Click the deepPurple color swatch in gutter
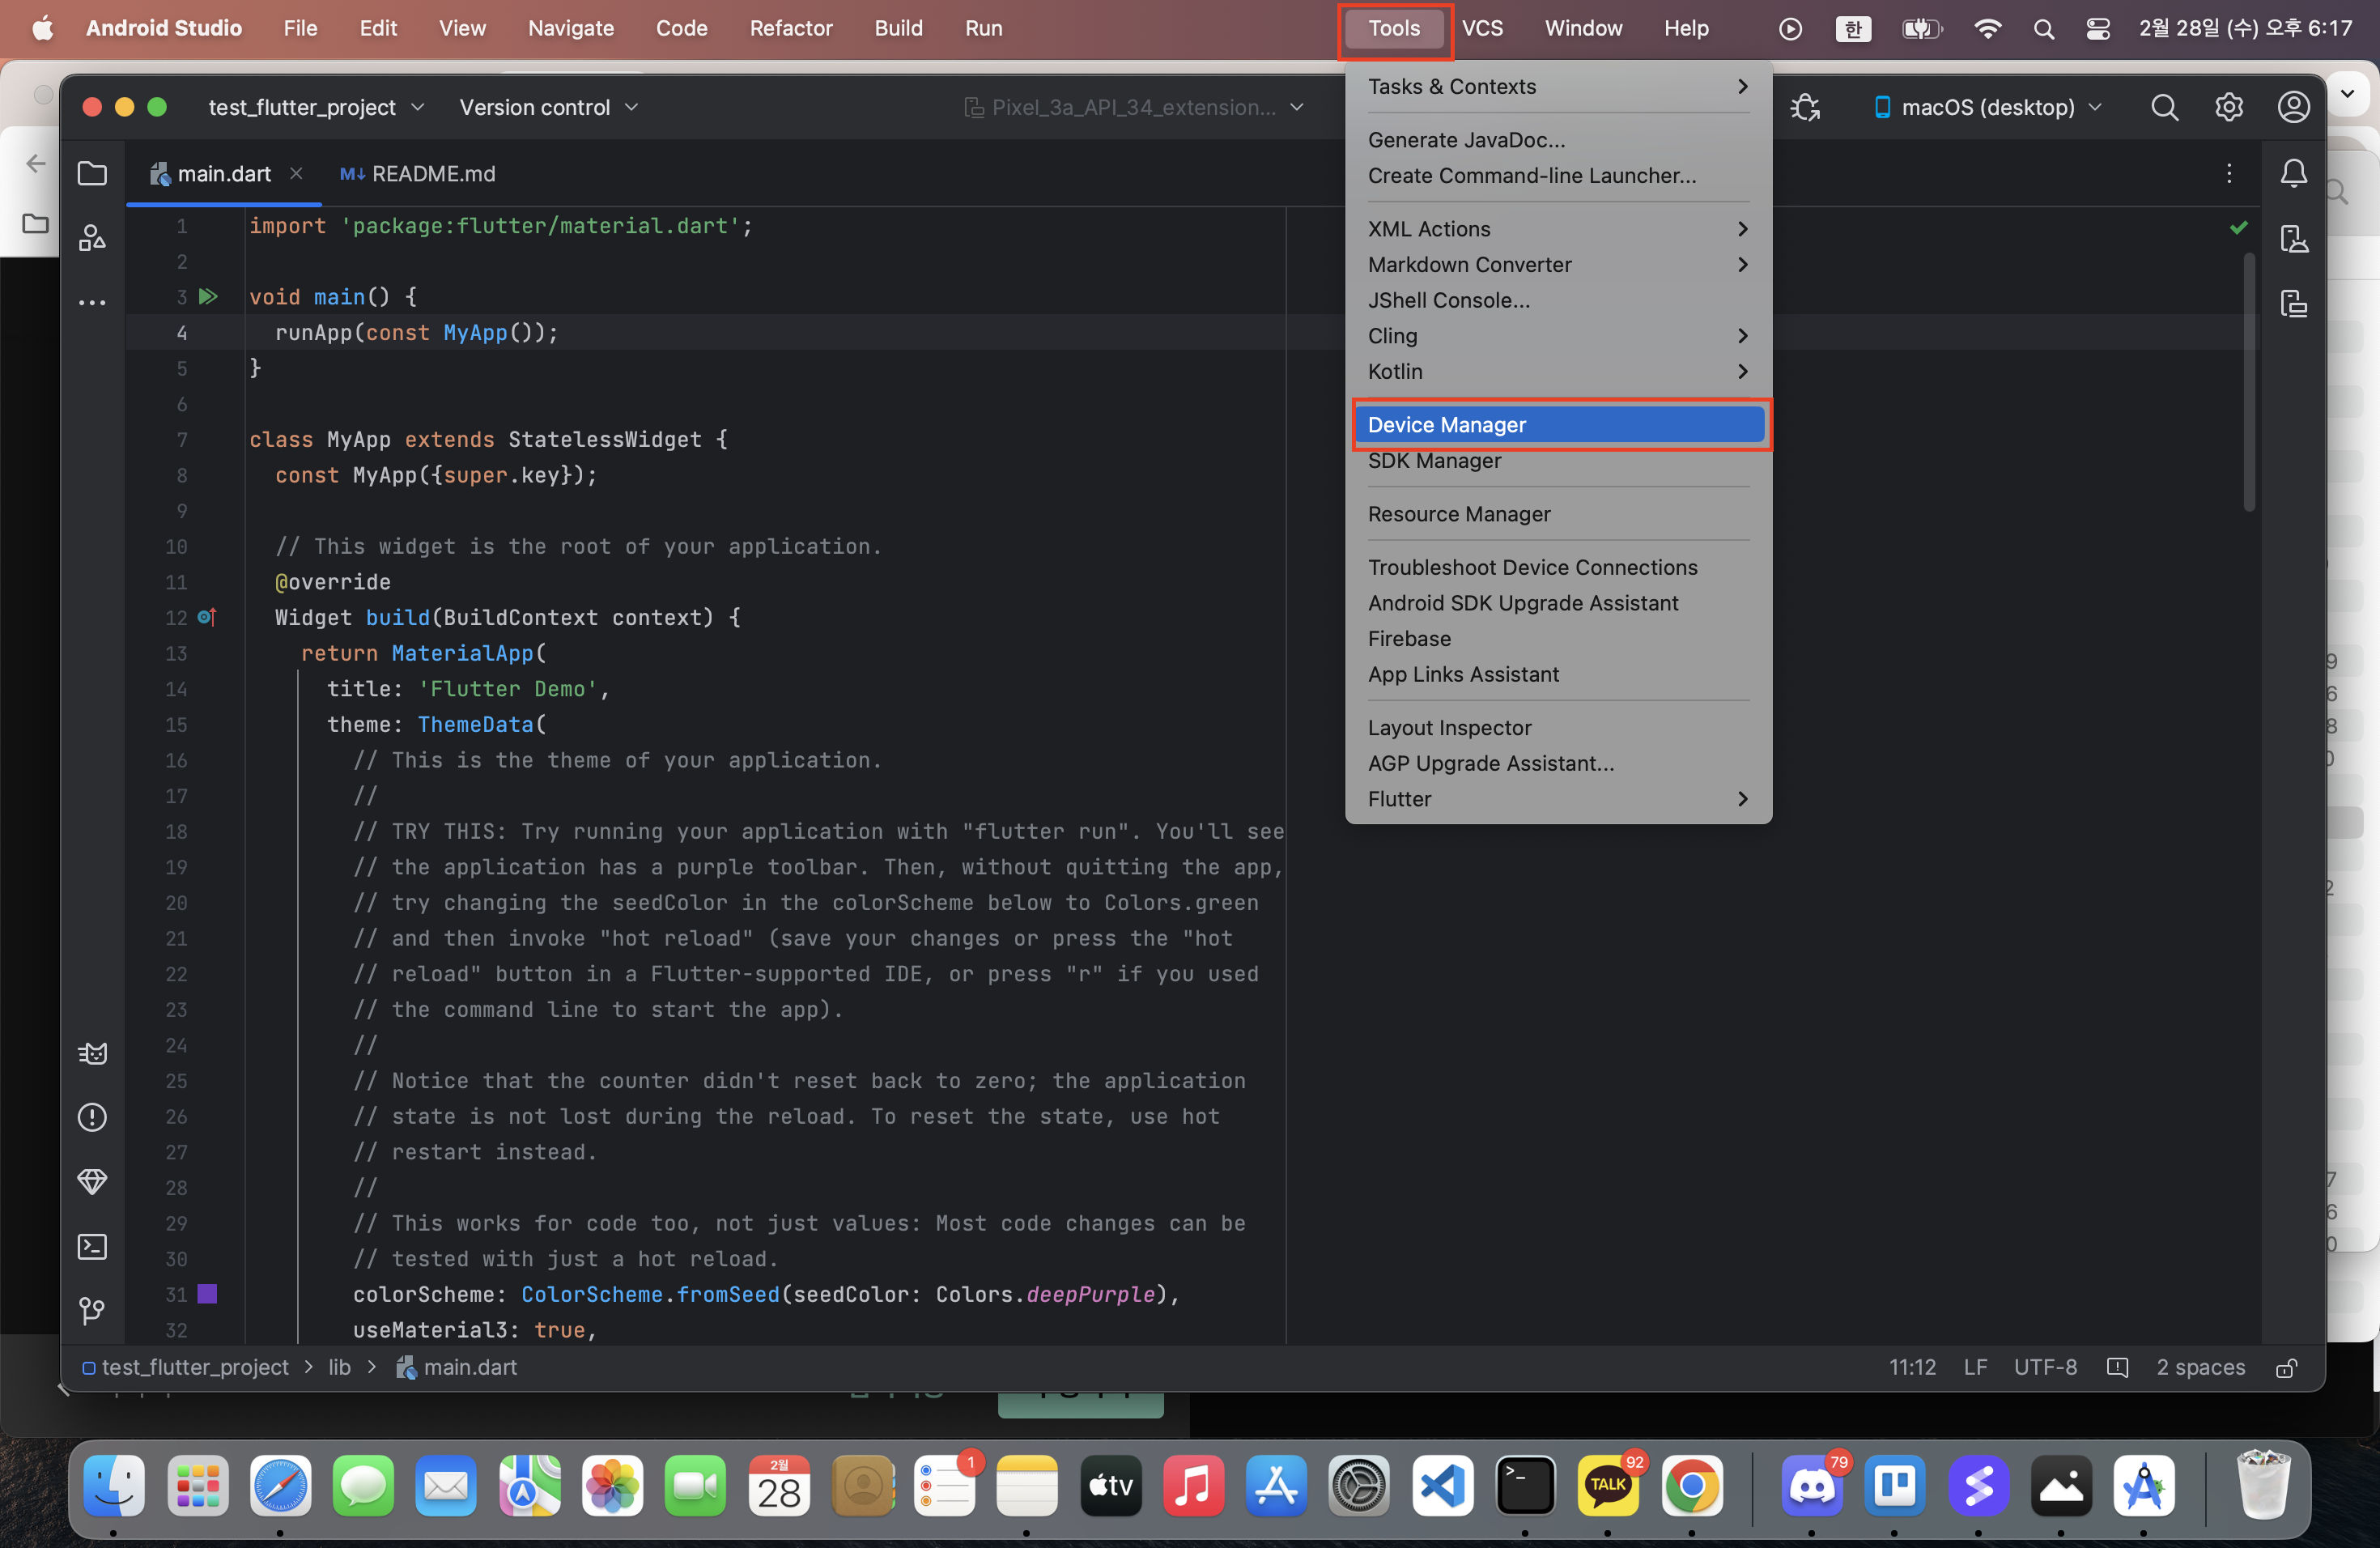Image resolution: width=2380 pixels, height=1548 pixels. point(207,1294)
